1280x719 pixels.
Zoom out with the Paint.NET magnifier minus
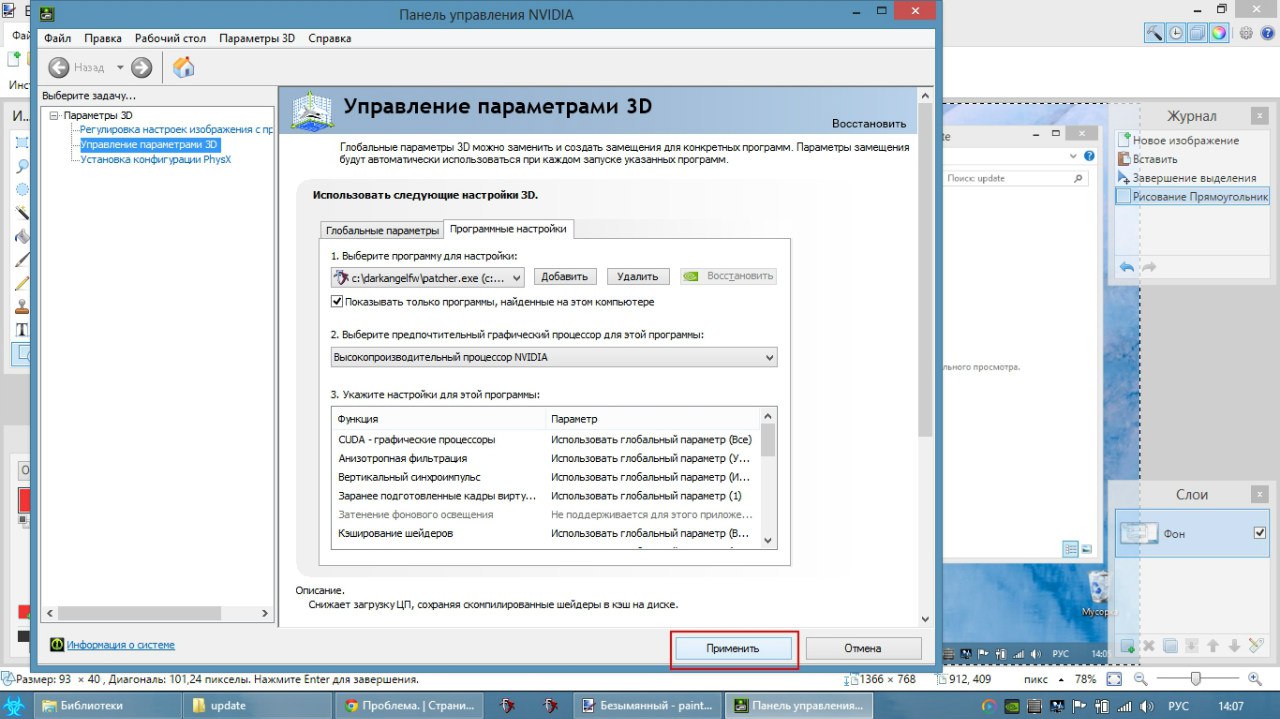(x=1141, y=679)
